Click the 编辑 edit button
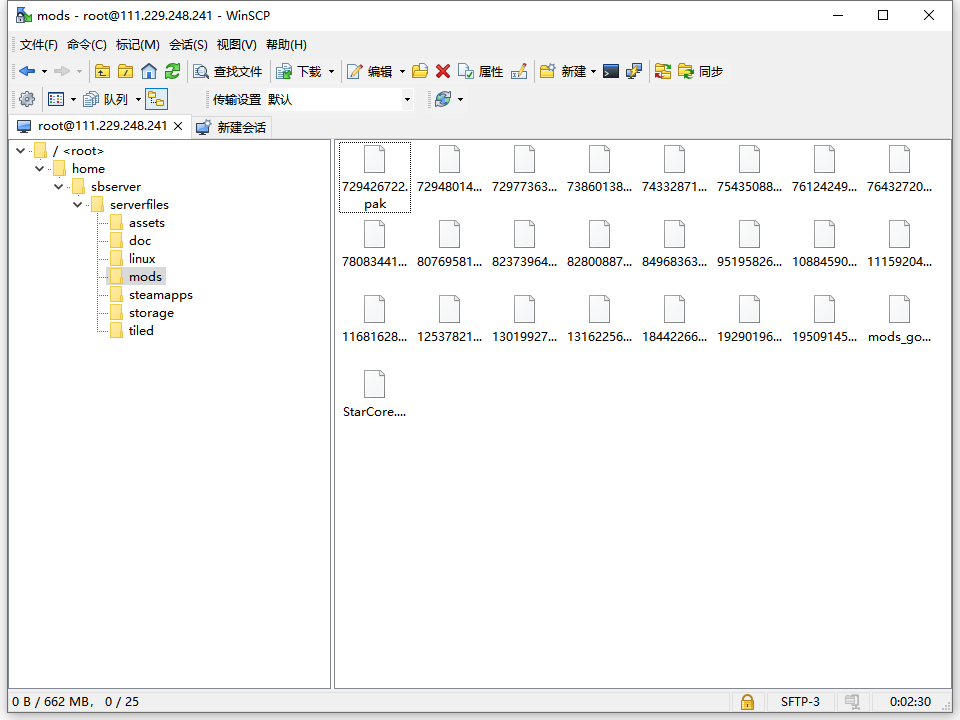This screenshot has height=720, width=960. click(x=370, y=72)
